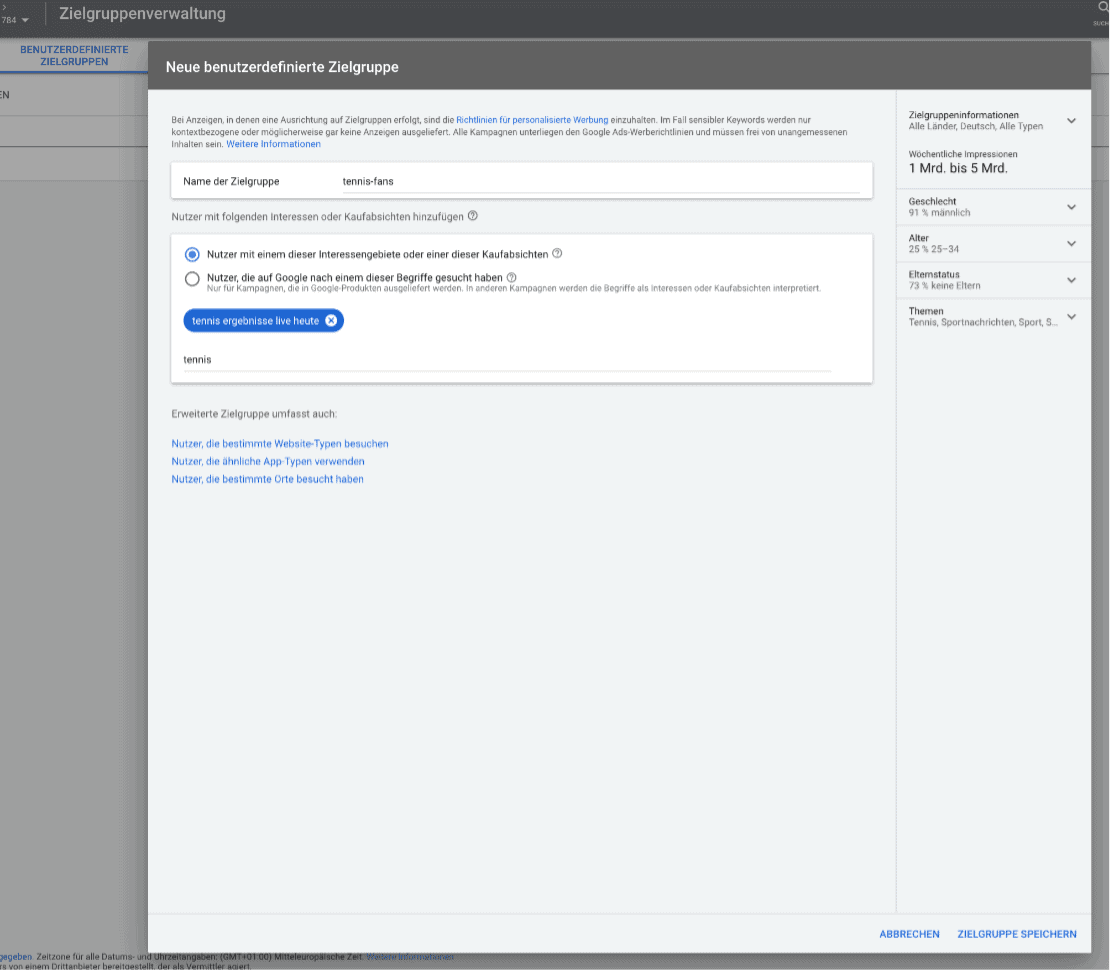Click ABBRECHEN to cancel the dialog
1112x974 pixels.
click(x=909, y=934)
